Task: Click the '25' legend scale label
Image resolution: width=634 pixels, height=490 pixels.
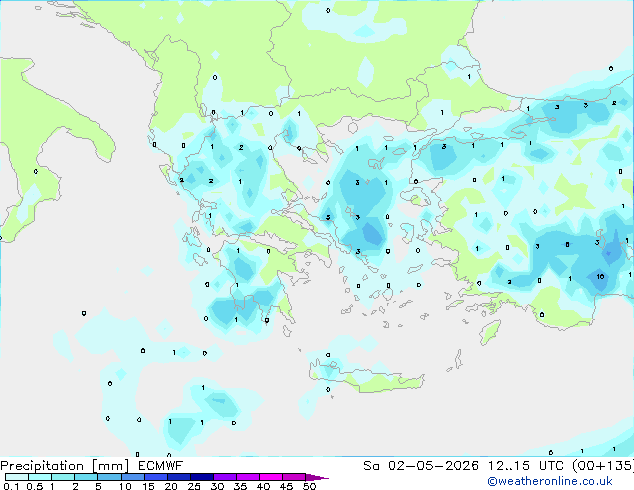Action: tap(194, 486)
